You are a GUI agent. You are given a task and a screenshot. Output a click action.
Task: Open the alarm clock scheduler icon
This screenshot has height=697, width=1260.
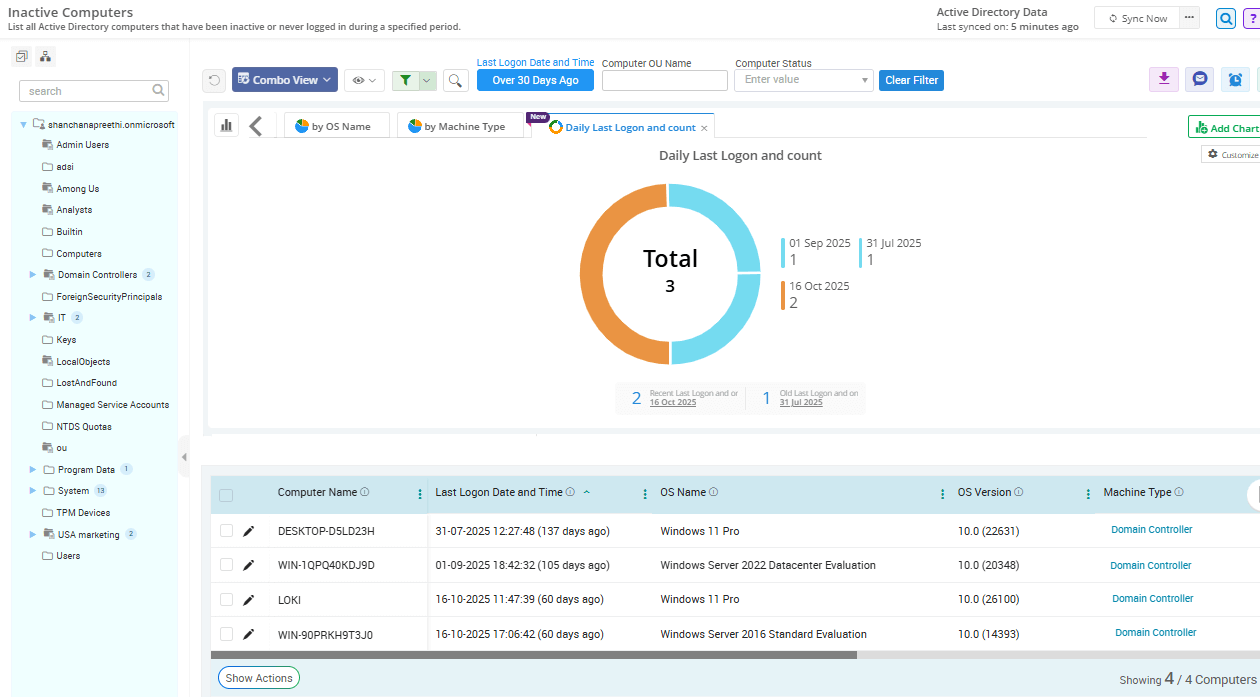[1236, 80]
